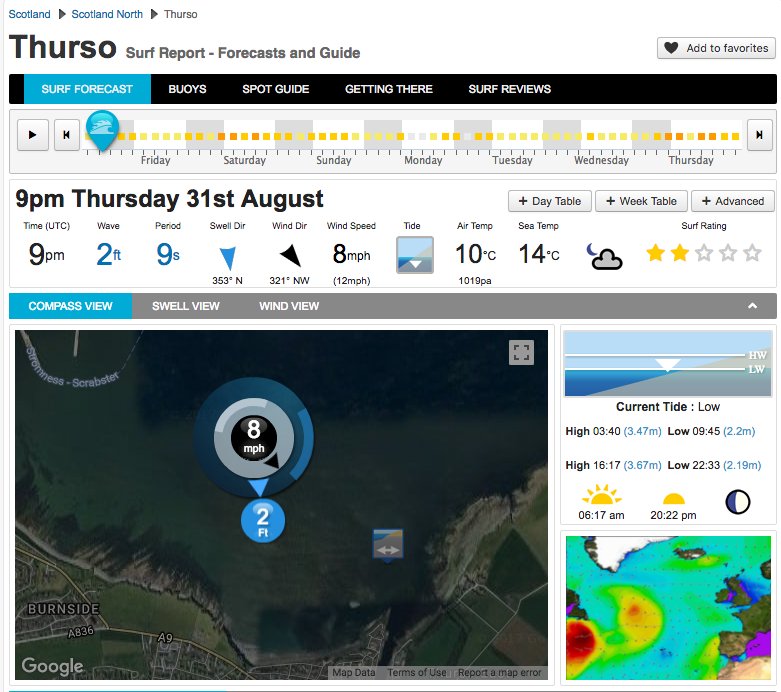Click the sunset icon above 20:22 pm
Image resolution: width=781 pixels, height=692 pixels.
click(673, 498)
